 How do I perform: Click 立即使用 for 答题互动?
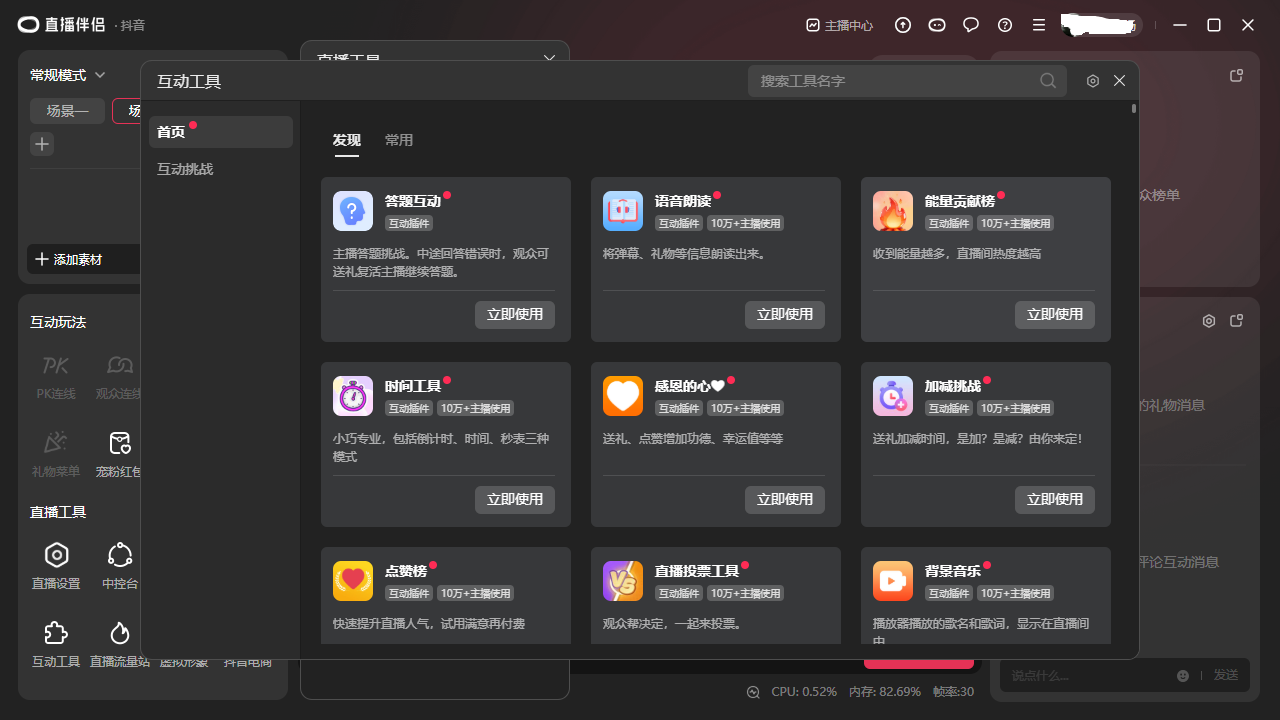(515, 314)
